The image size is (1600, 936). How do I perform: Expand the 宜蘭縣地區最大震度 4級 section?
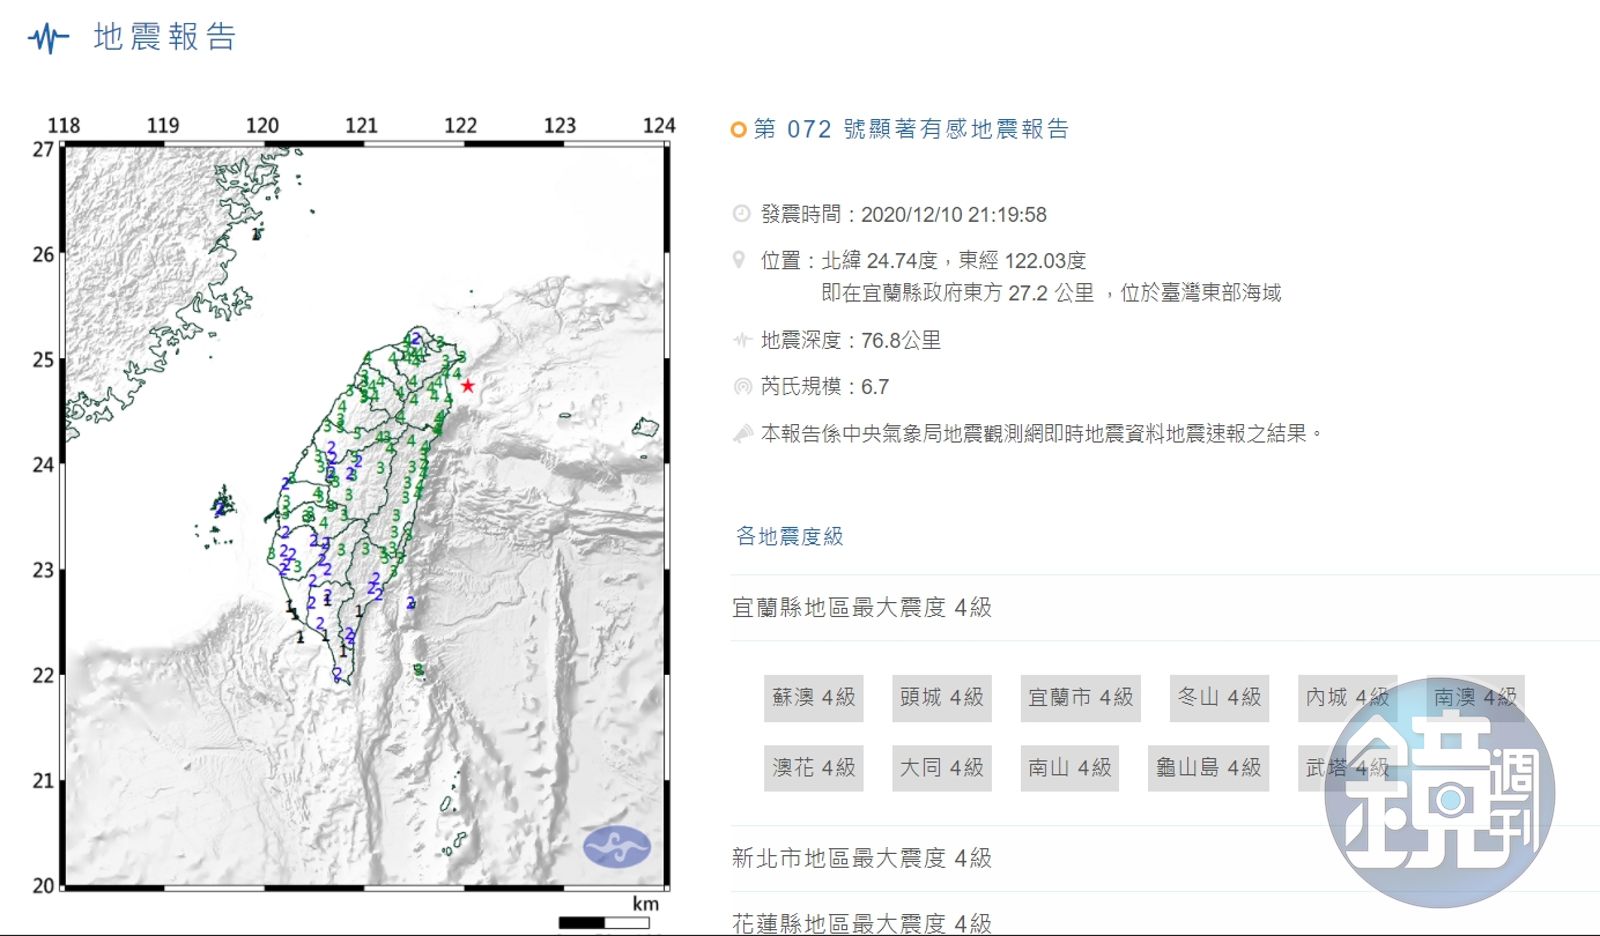point(861,607)
